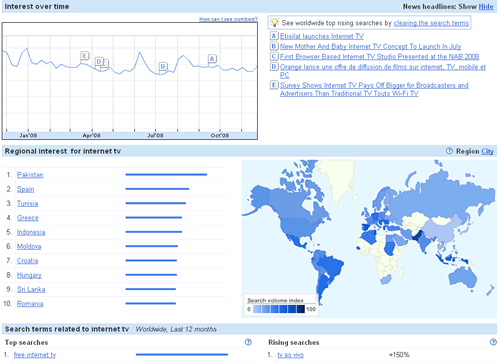Open the Orange lance une offre headline
Screen dimensions: 500x364
(383, 71)
